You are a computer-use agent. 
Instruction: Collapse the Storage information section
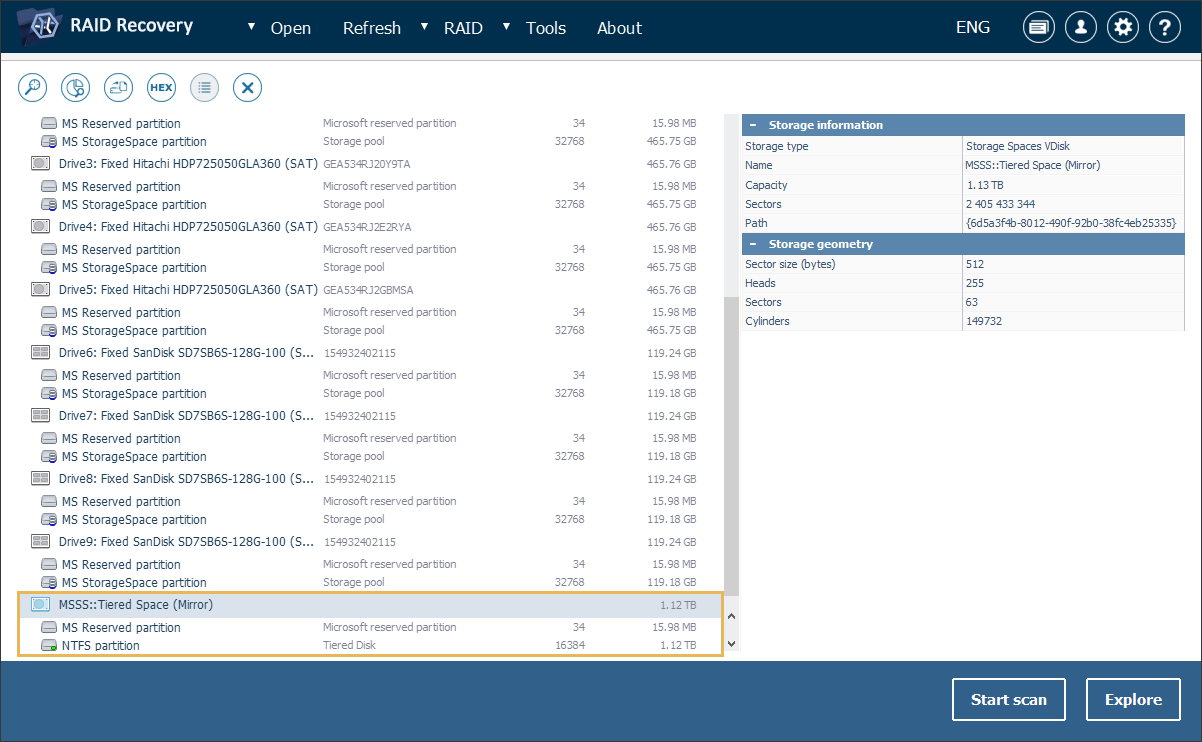tap(752, 125)
